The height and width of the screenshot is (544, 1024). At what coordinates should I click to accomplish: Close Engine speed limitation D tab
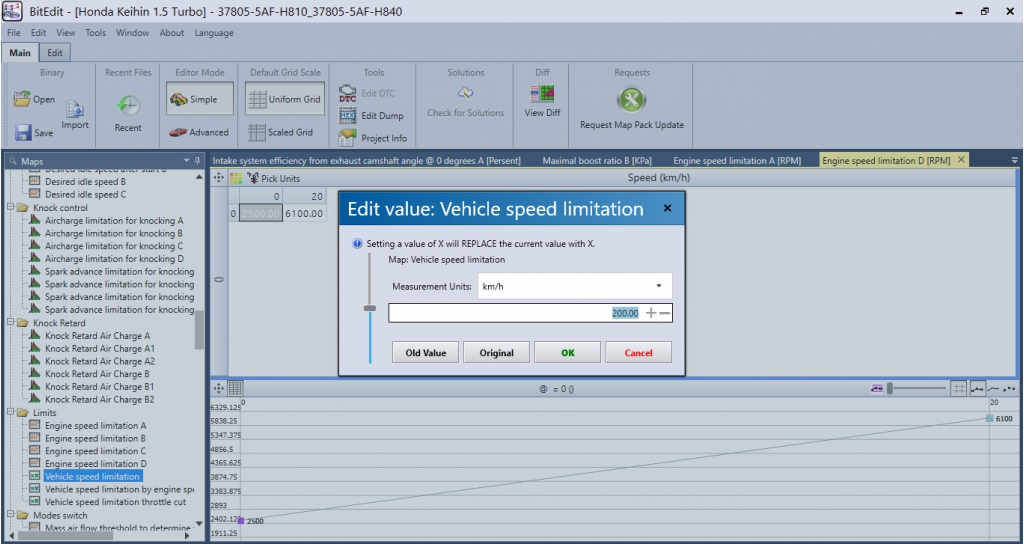(x=961, y=159)
